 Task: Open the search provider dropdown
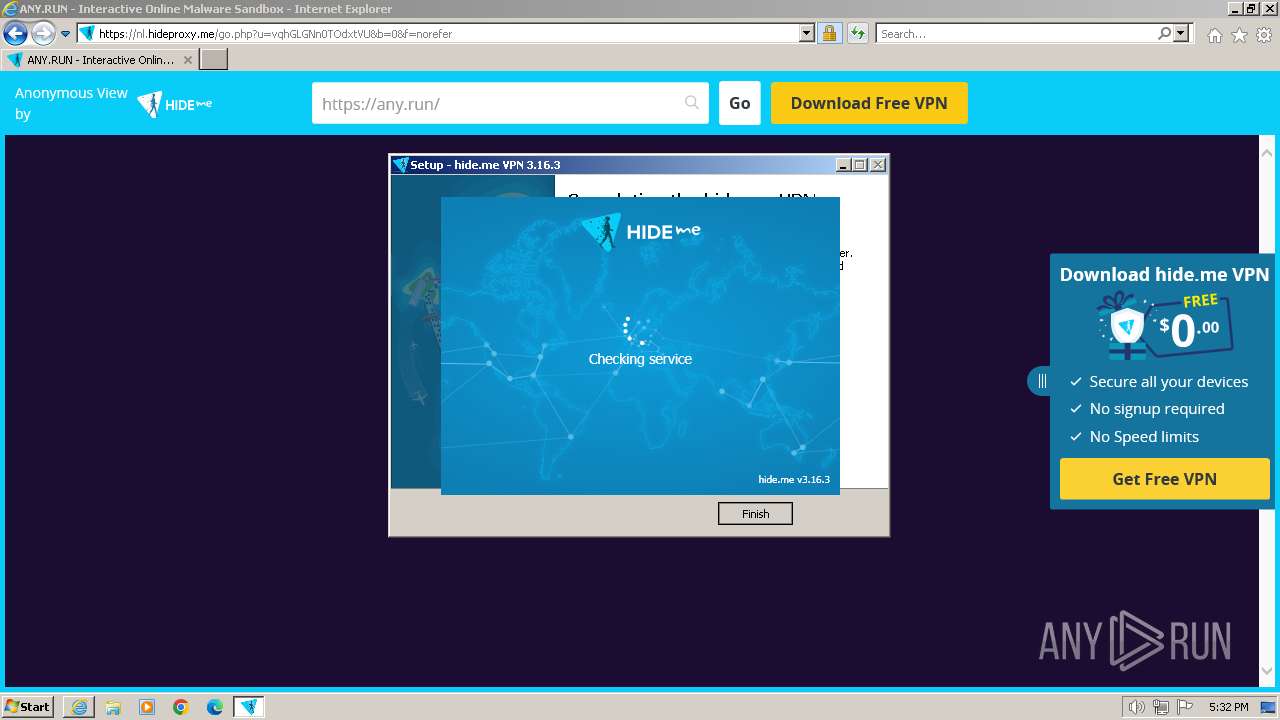click(x=1181, y=34)
